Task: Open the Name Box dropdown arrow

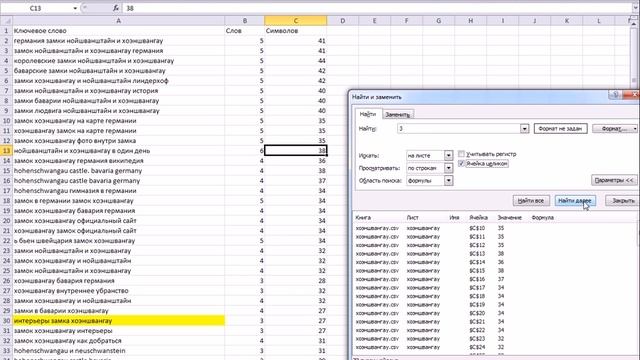Action: (x=75, y=8)
